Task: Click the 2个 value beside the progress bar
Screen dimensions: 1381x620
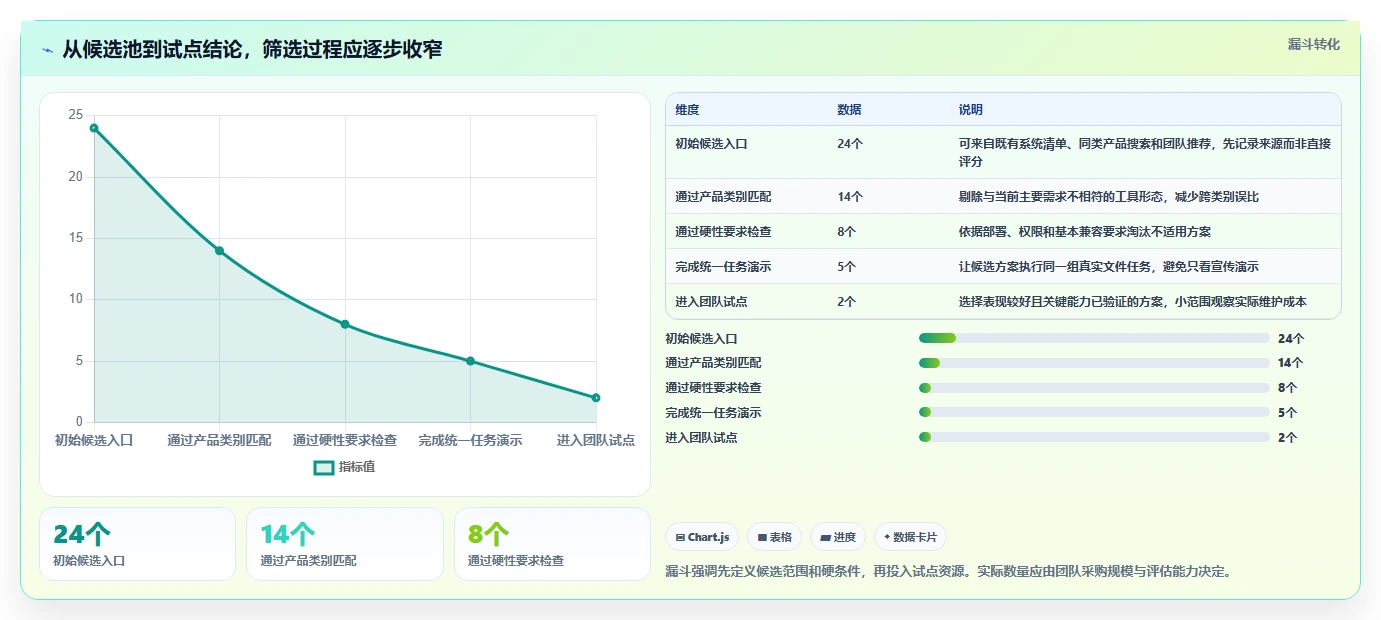Action: click(x=1288, y=438)
